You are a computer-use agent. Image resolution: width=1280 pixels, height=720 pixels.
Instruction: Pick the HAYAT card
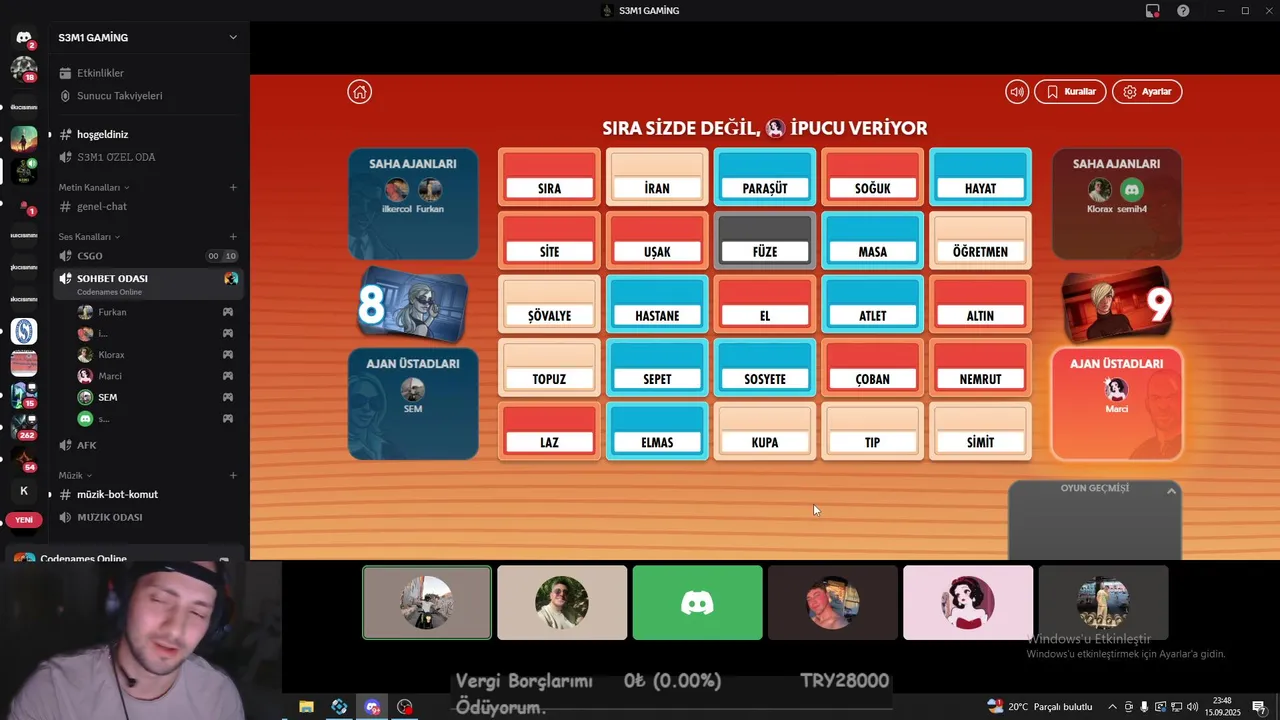coord(980,177)
